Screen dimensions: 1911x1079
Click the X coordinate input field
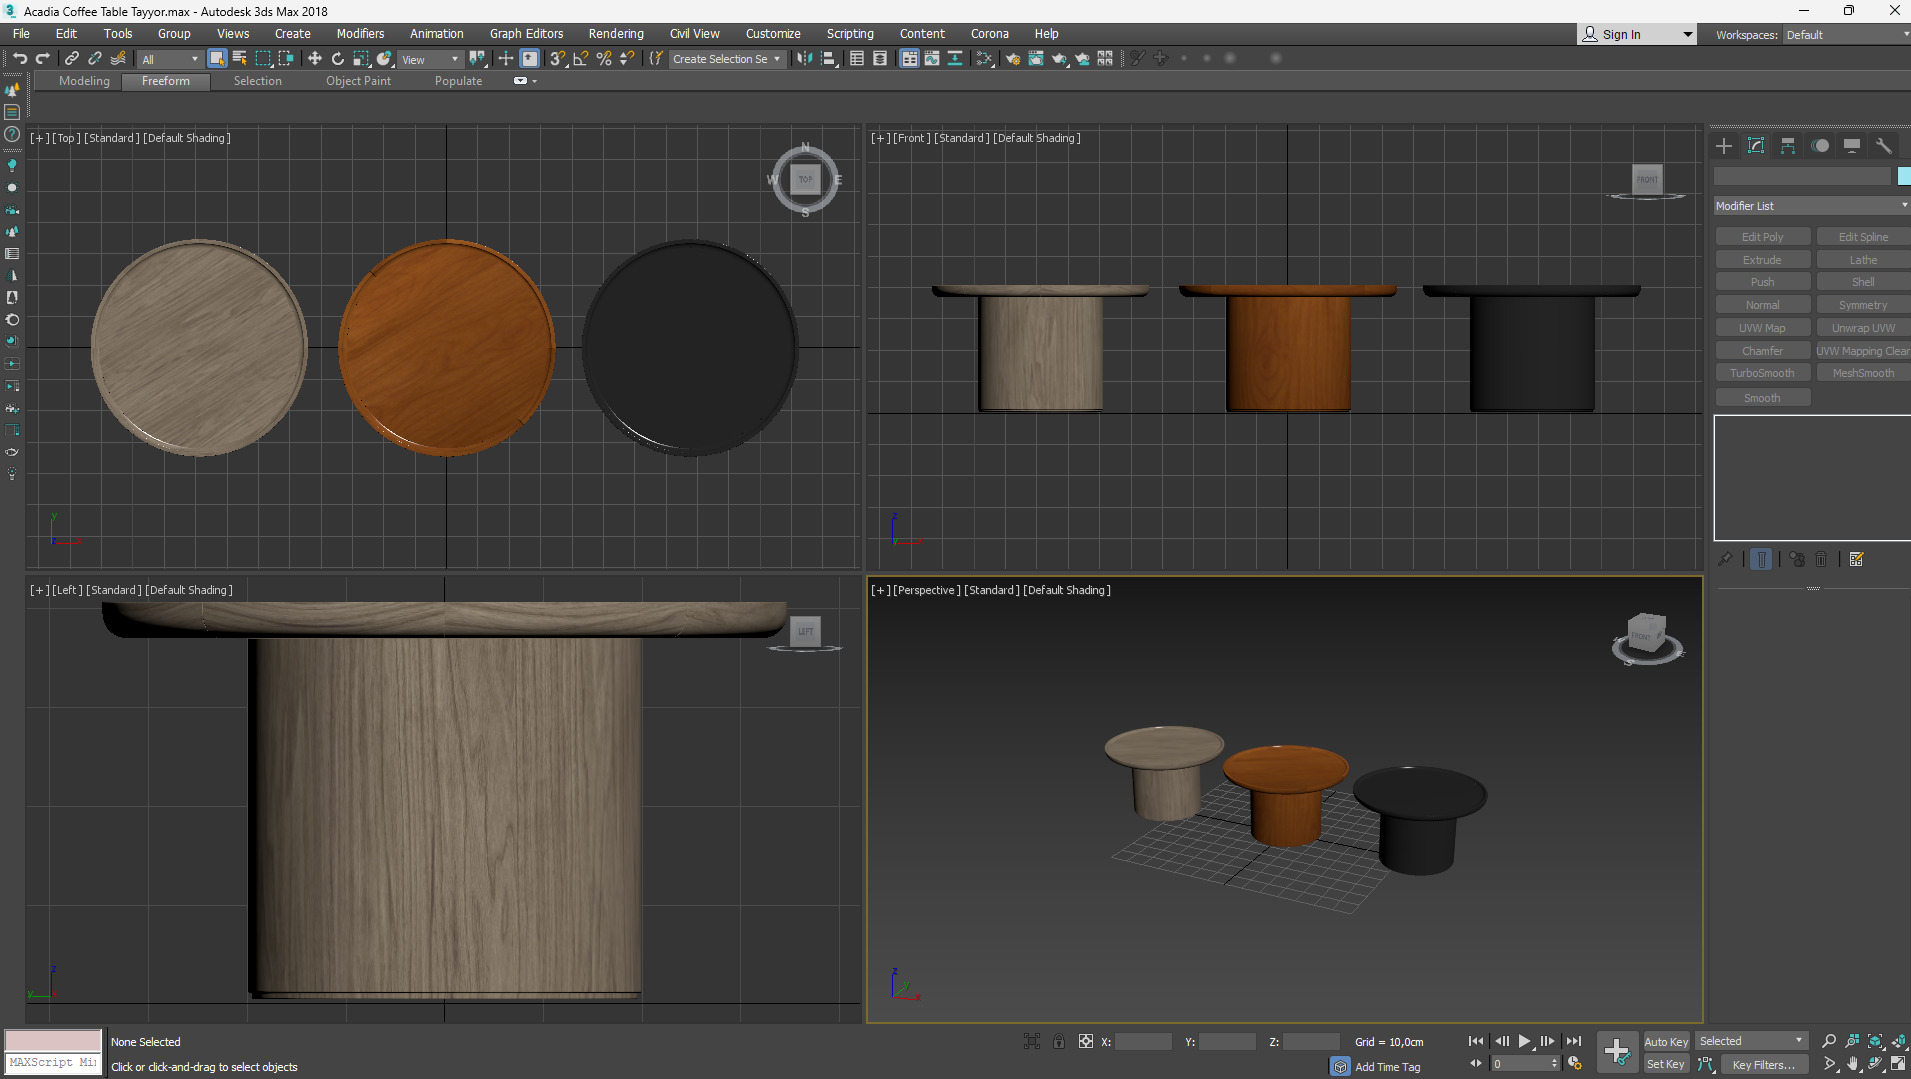pyautogui.click(x=1143, y=1042)
